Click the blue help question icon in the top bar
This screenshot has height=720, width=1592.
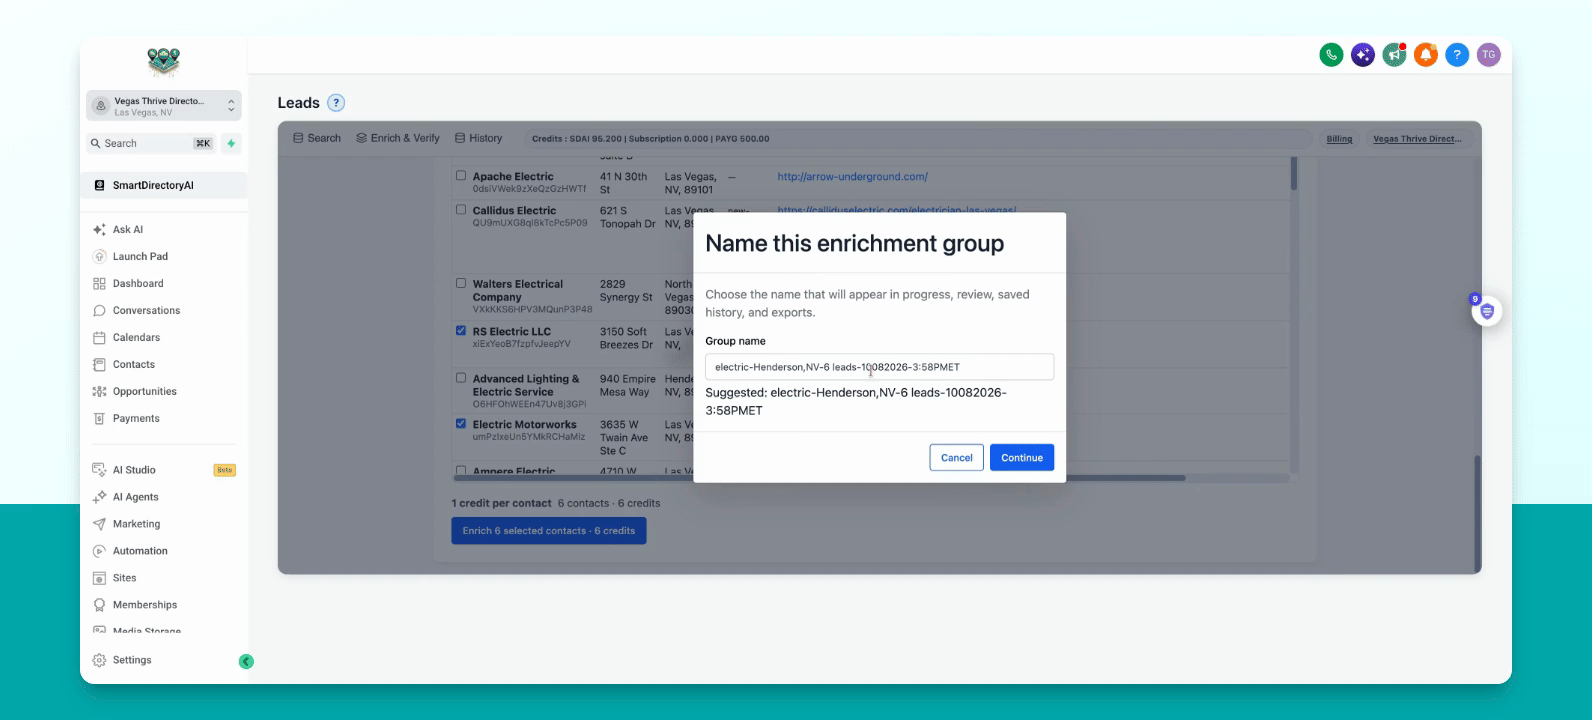pos(1458,55)
